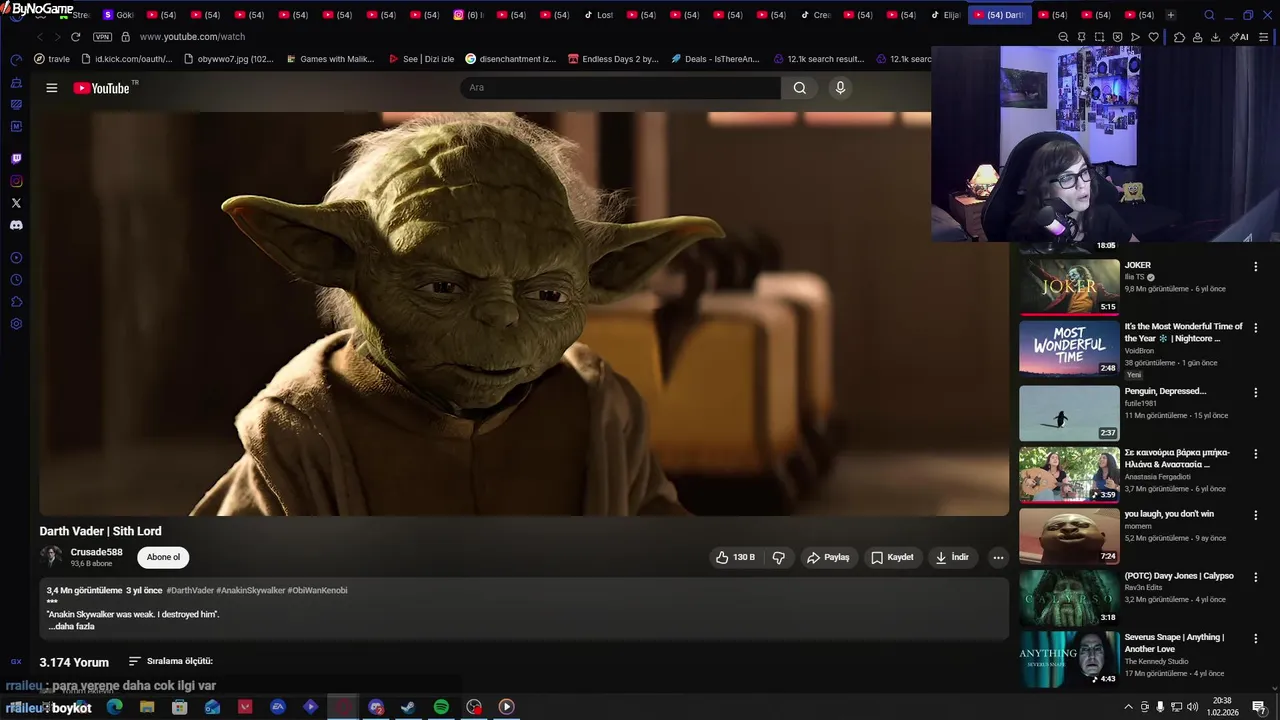This screenshot has height=720, width=1280.
Task: Go to the YouTube home logo
Action: [101, 88]
